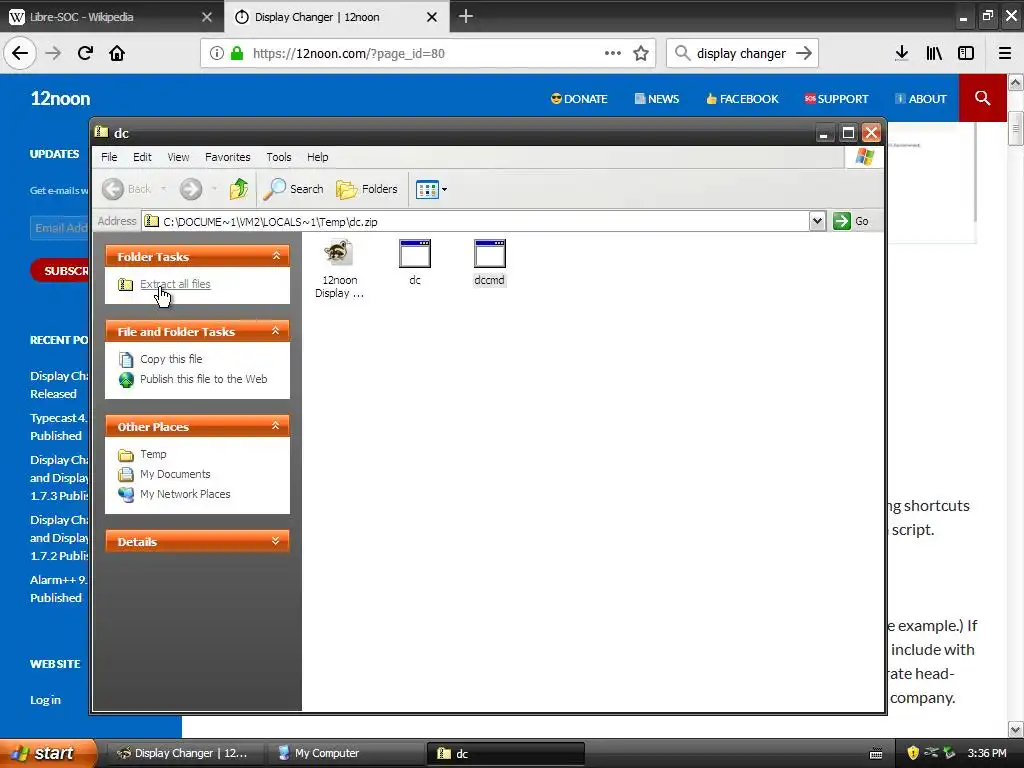
Task: Open the Tools menu
Action: tap(279, 157)
